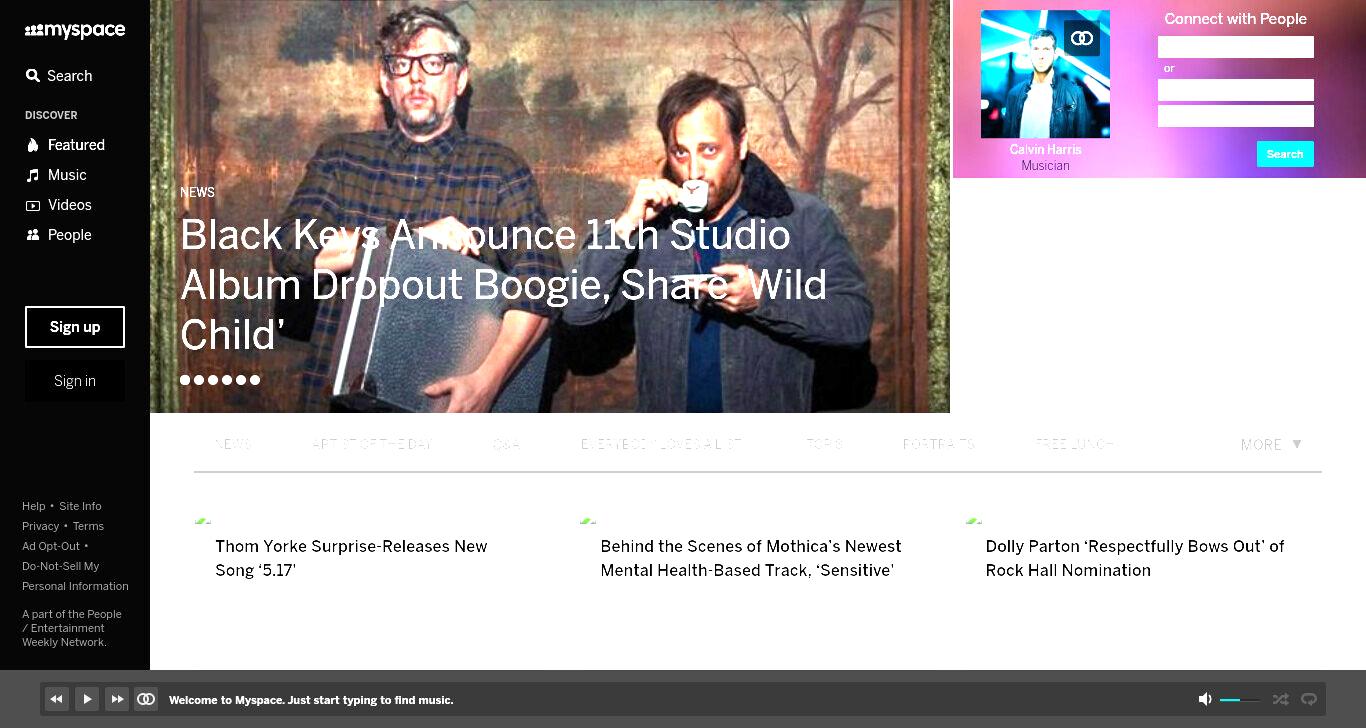Open Calvin Harris profile photo

[x=1045, y=74]
